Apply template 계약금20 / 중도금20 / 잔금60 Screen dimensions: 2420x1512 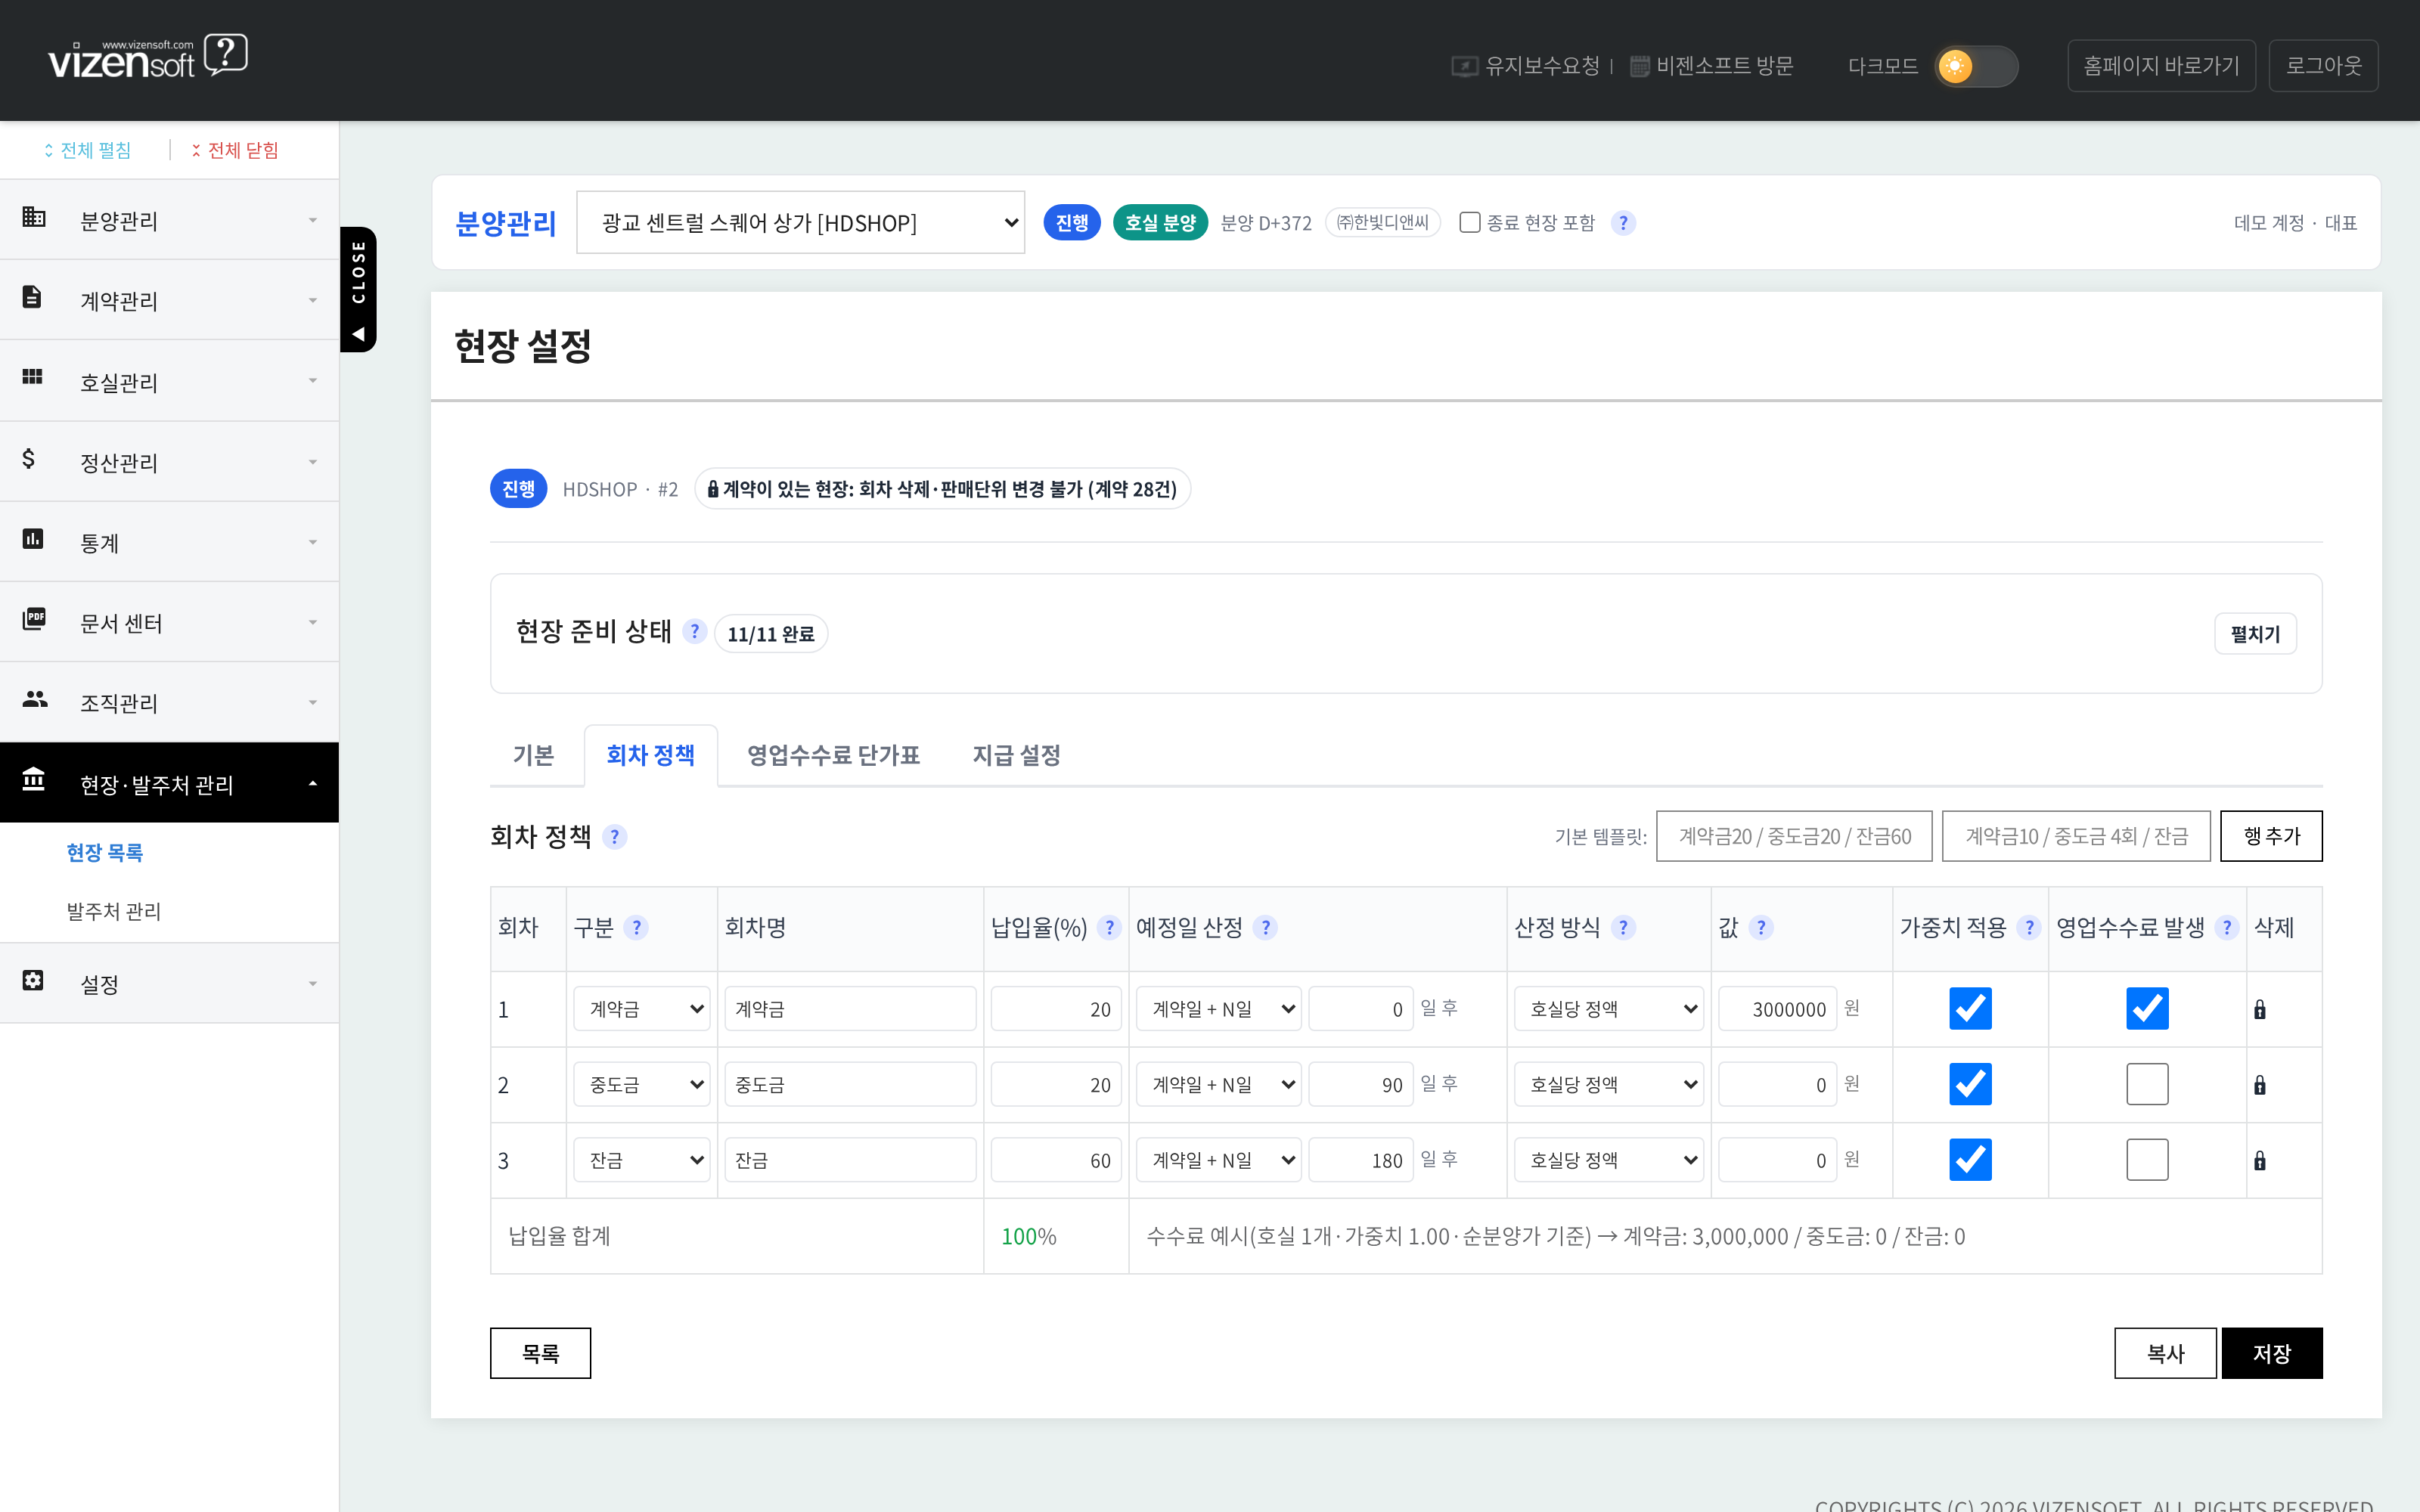1794,836
